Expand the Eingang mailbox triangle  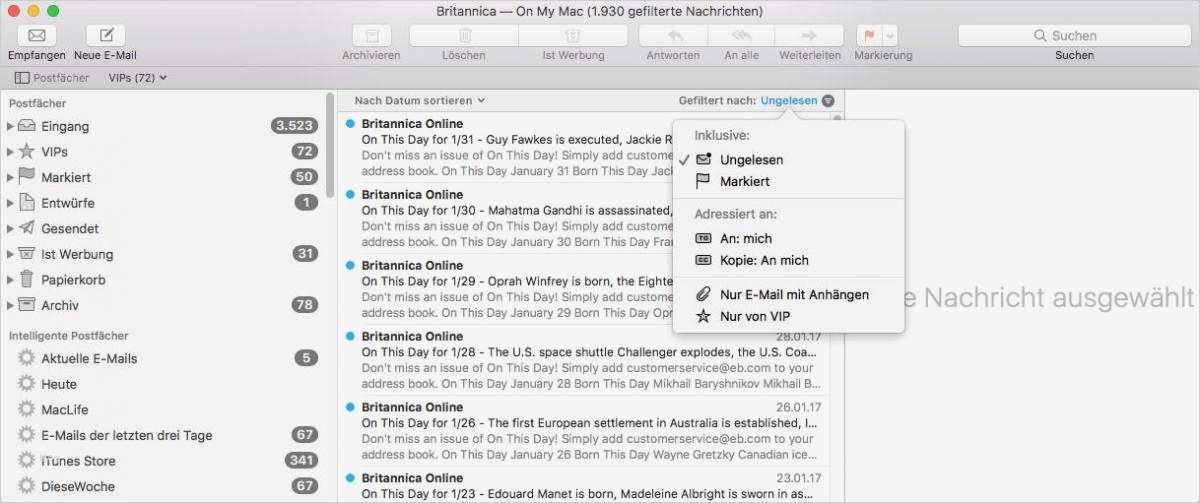coord(10,126)
